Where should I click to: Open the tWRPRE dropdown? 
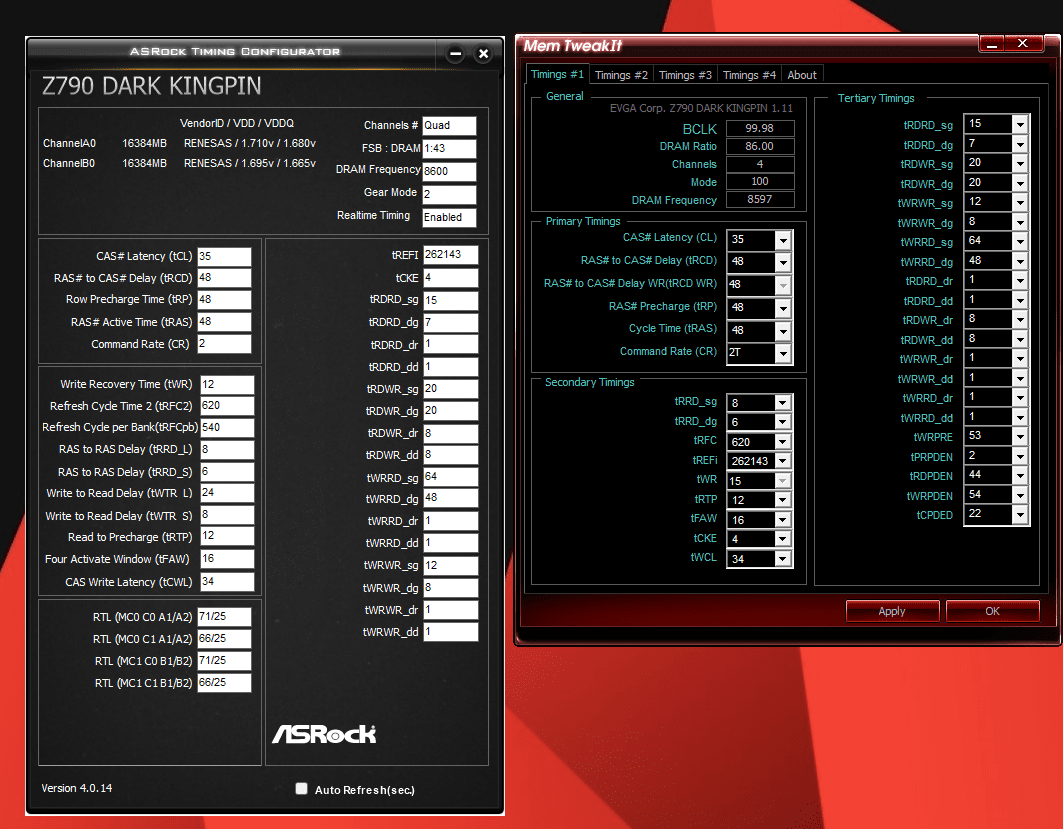tap(1020, 437)
